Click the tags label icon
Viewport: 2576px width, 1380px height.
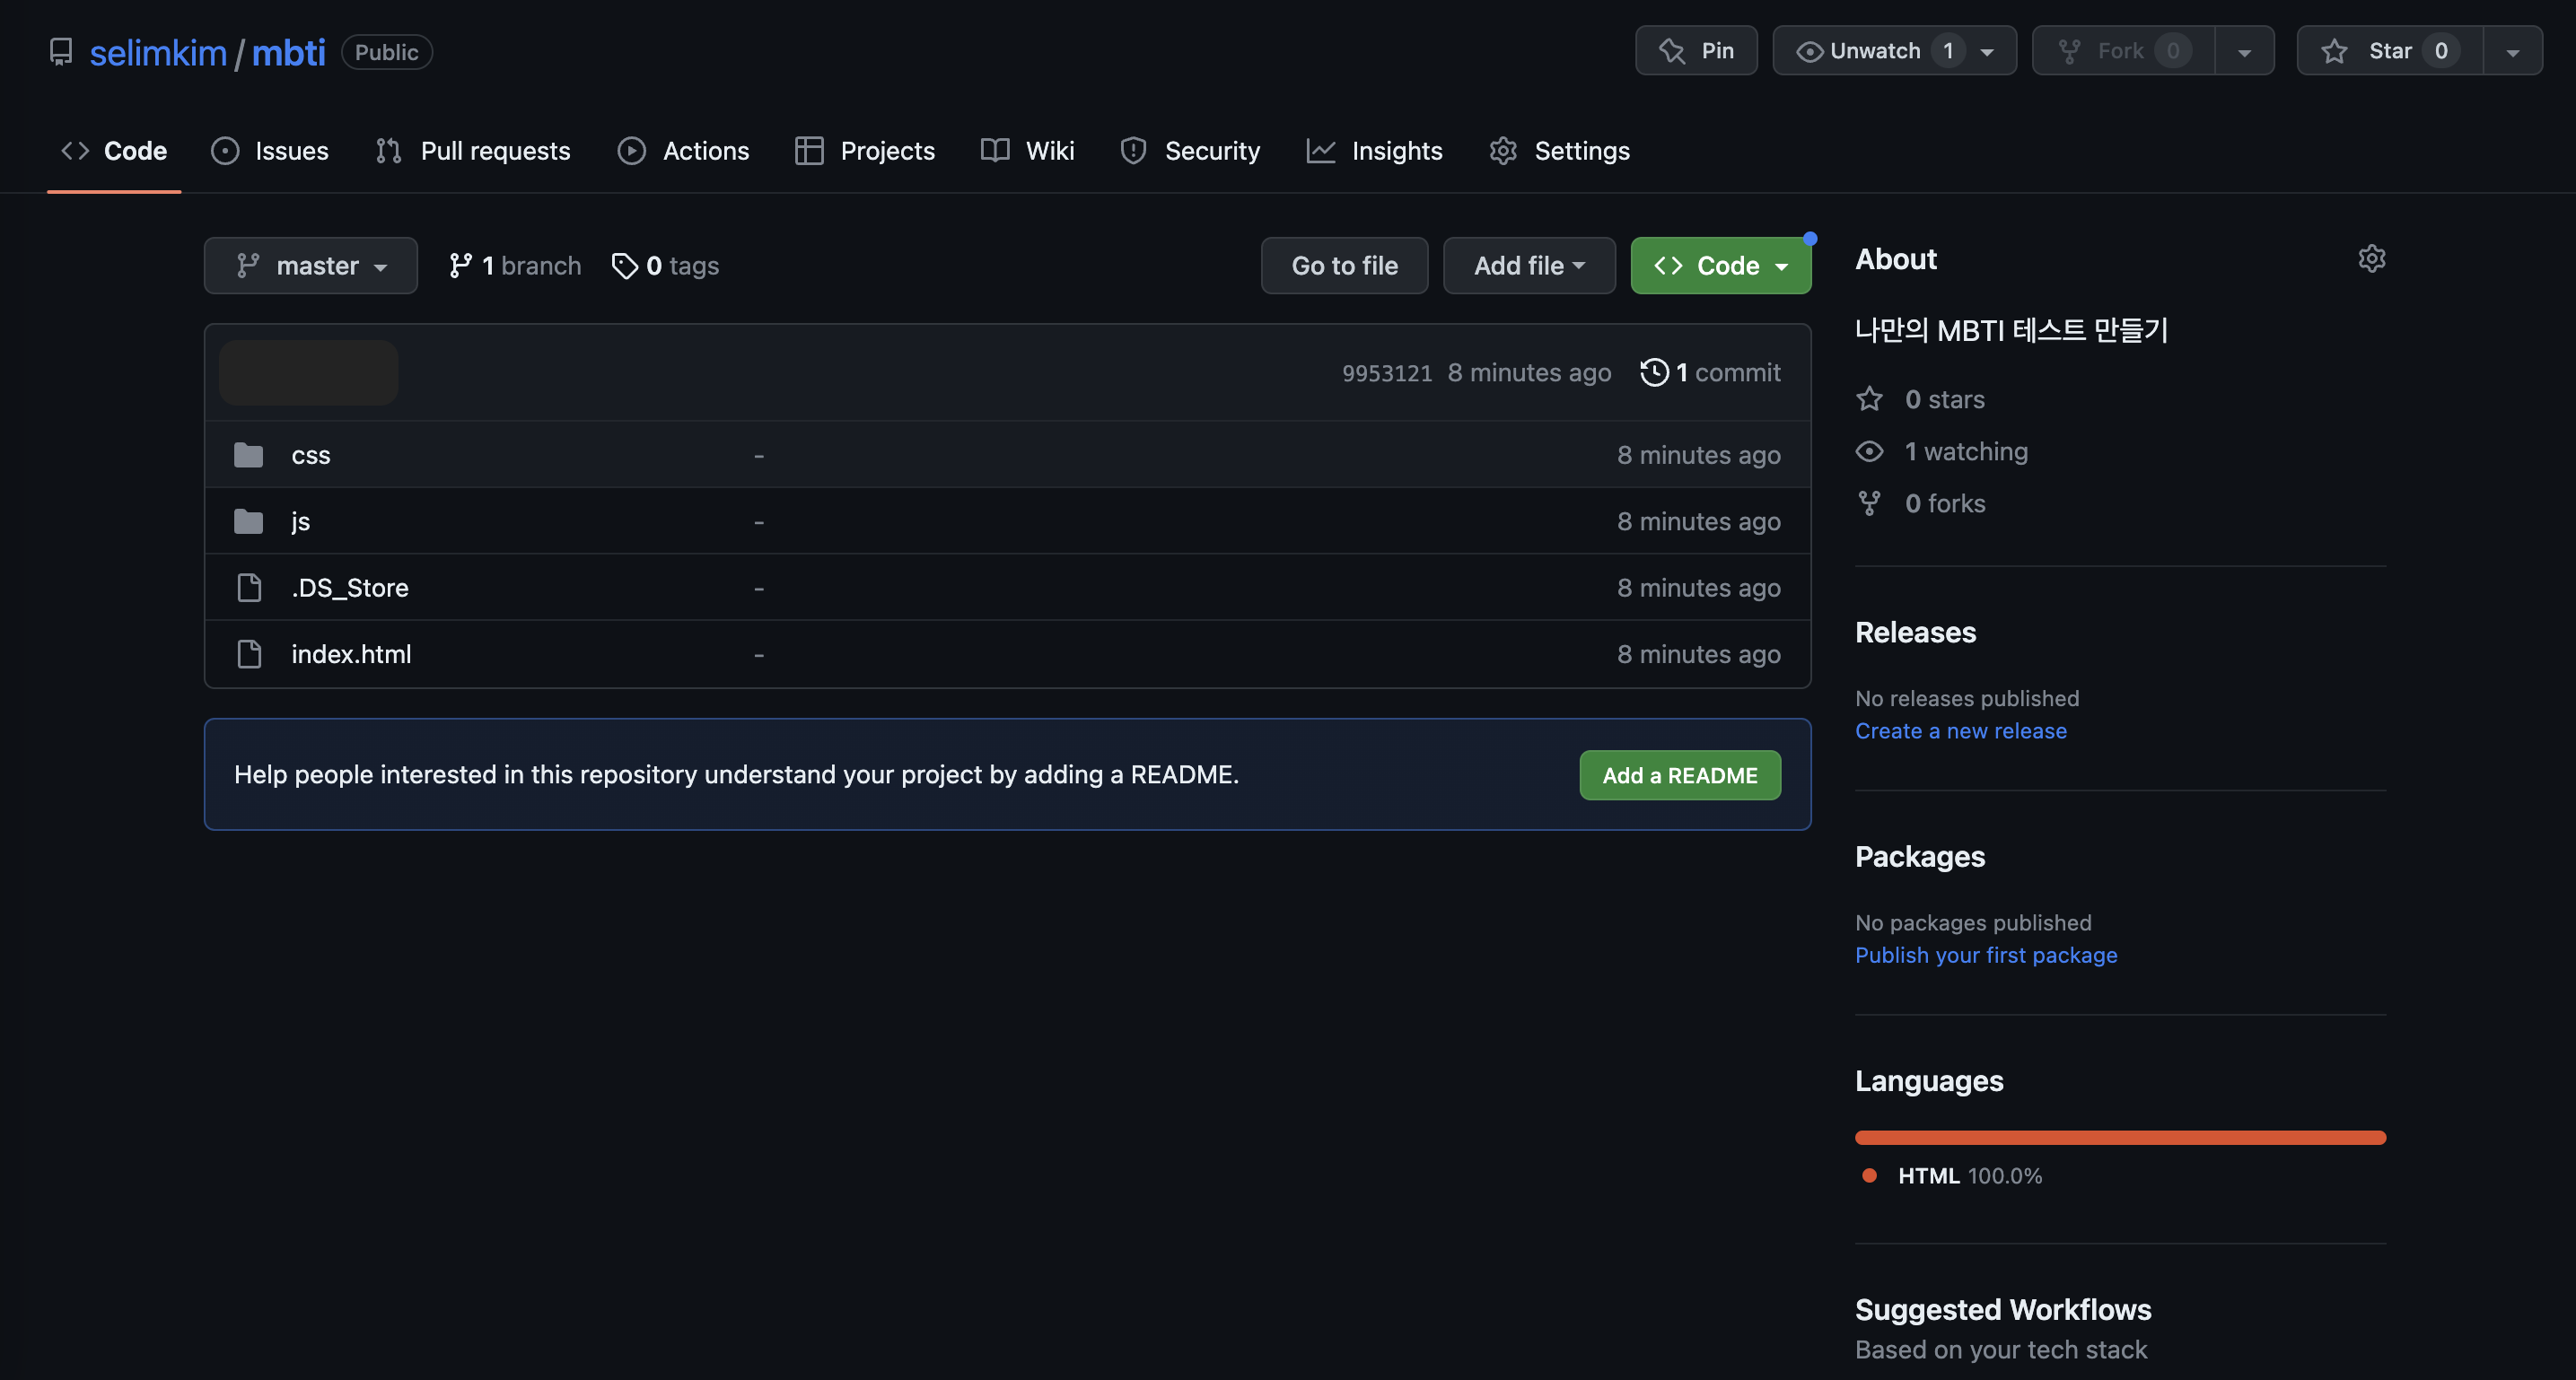point(624,266)
